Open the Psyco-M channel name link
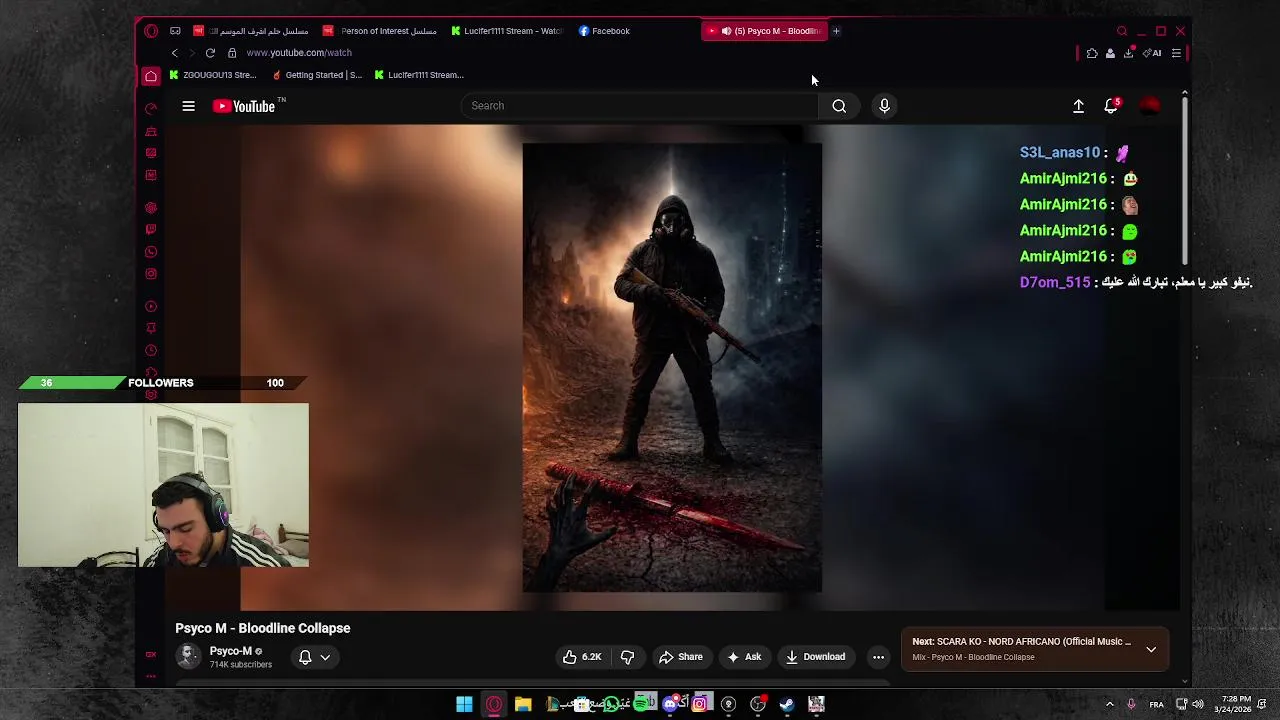 (x=230, y=651)
